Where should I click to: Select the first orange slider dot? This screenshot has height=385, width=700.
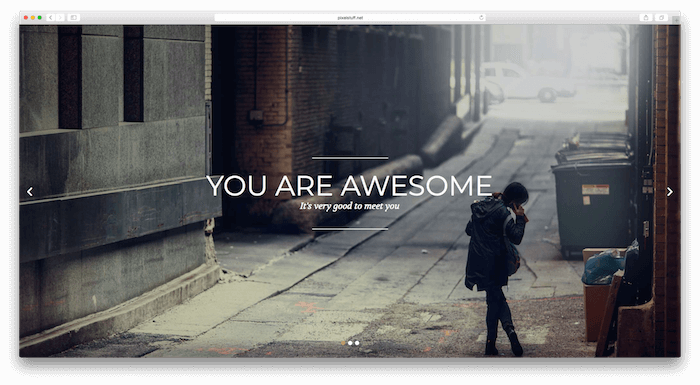343,343
